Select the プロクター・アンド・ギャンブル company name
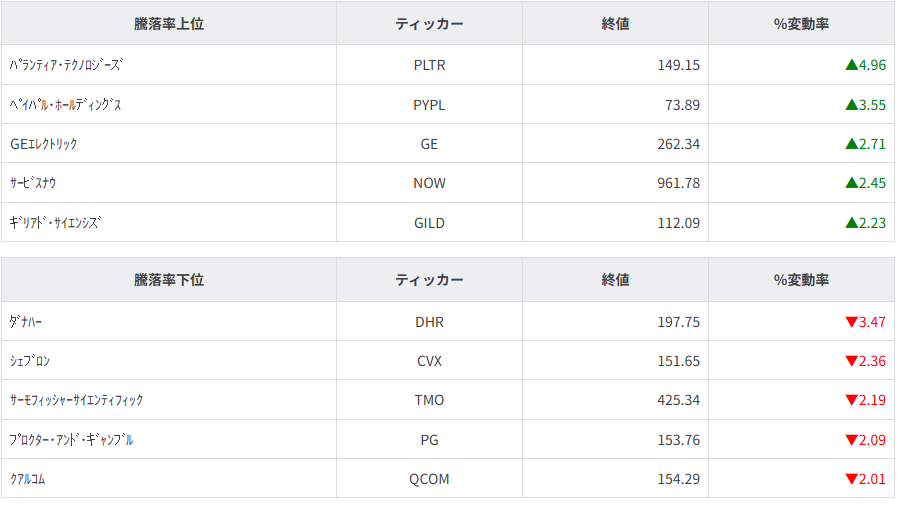This screenshot has height=505, width=899. coord(71,440)
